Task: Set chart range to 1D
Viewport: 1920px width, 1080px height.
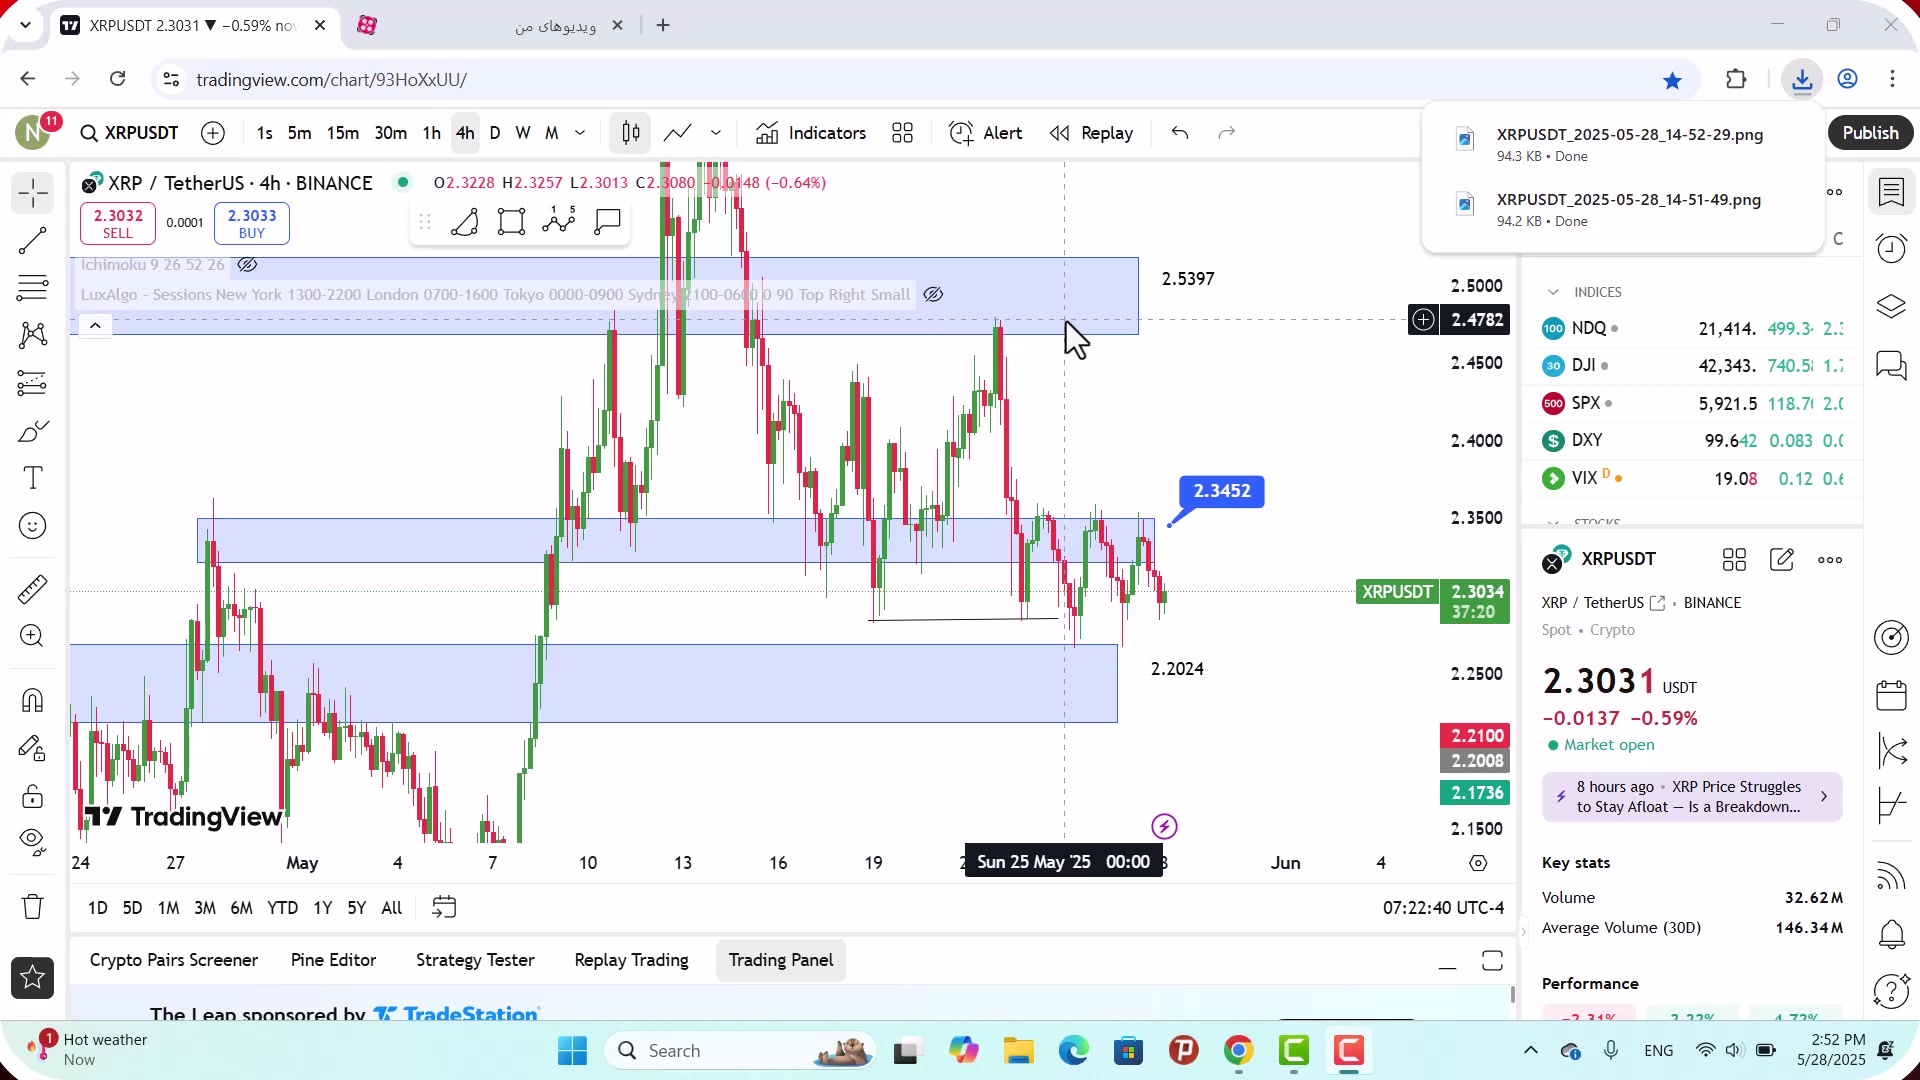Action: tap(97, 908)
